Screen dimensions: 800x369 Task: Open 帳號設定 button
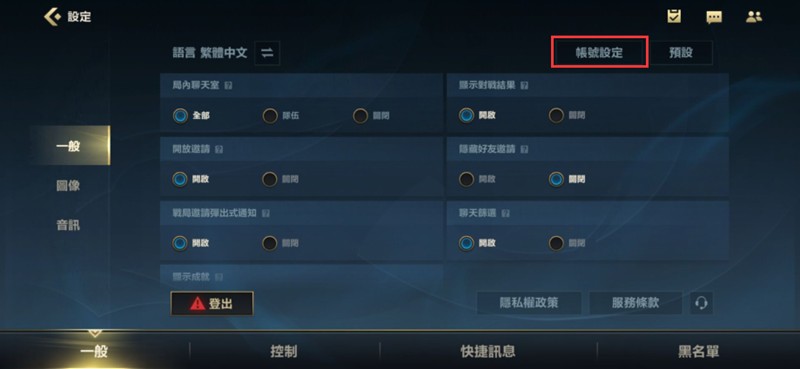599,52
